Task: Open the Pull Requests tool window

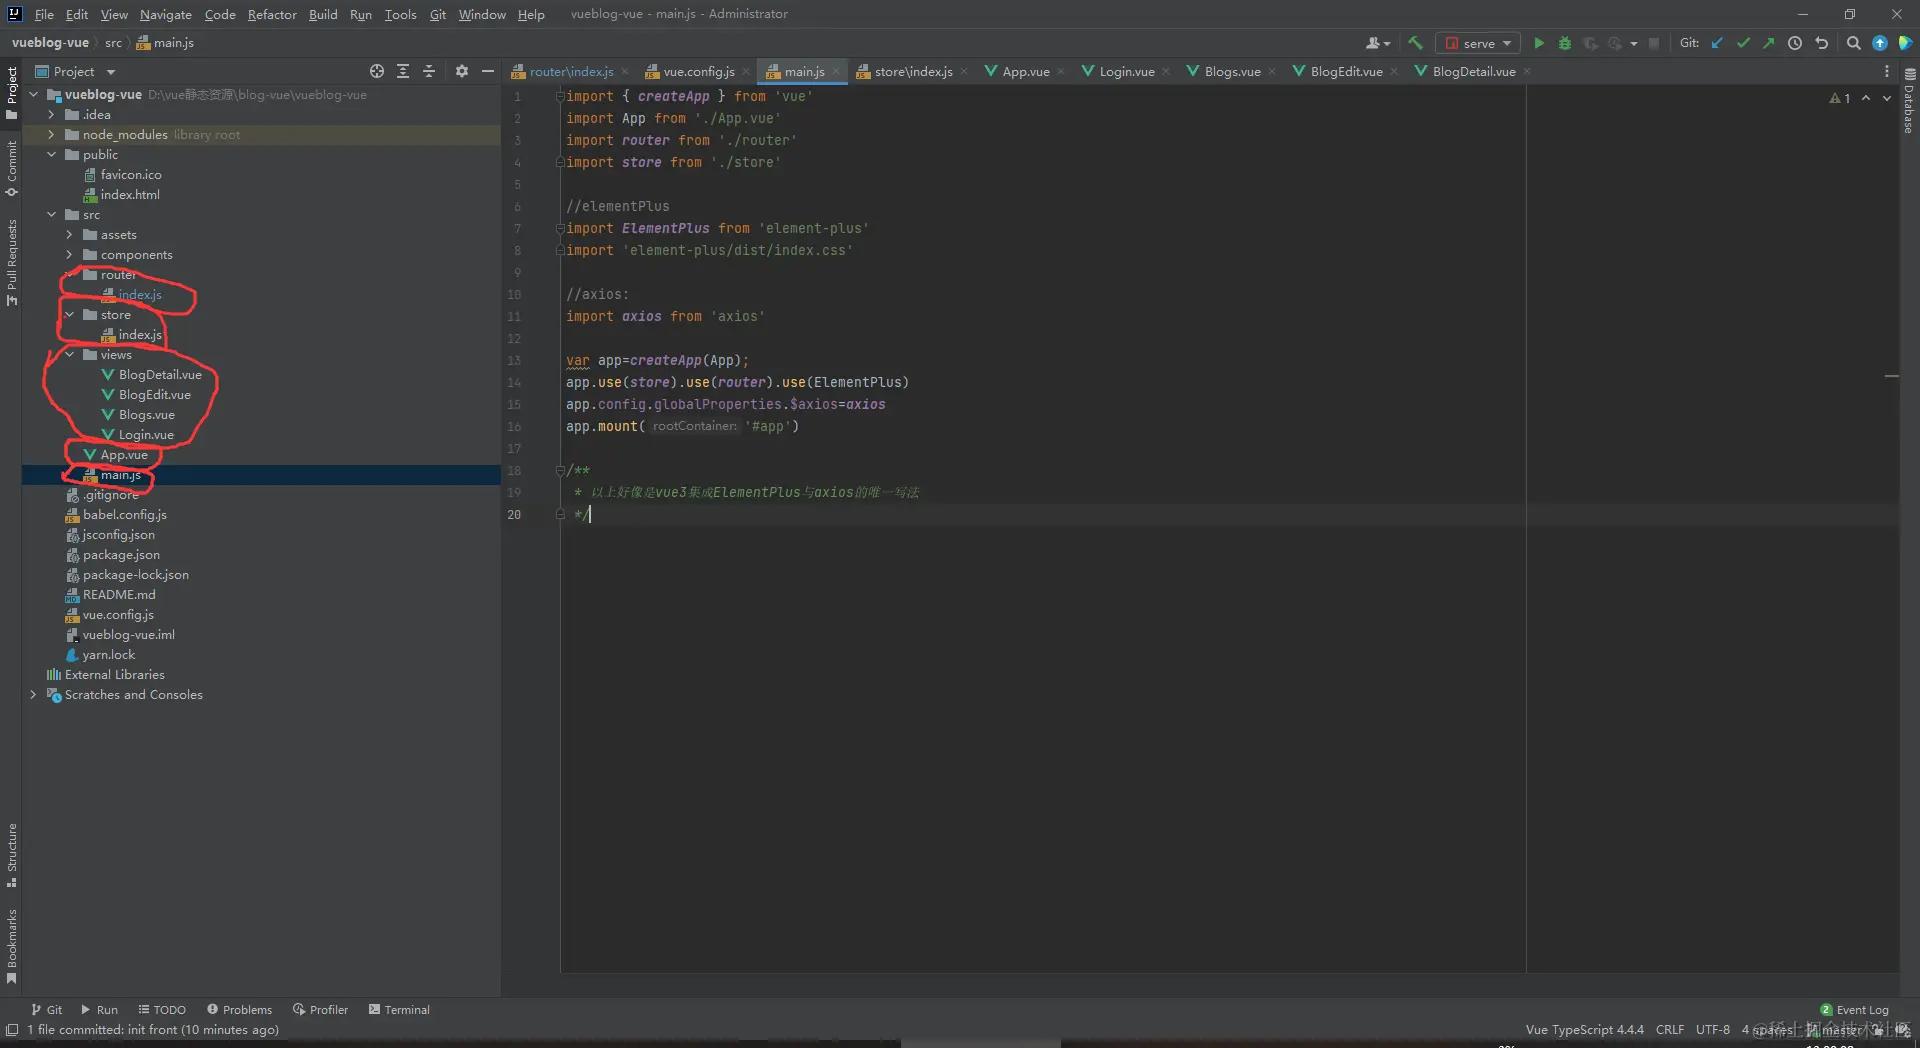Action: point(12,263)
